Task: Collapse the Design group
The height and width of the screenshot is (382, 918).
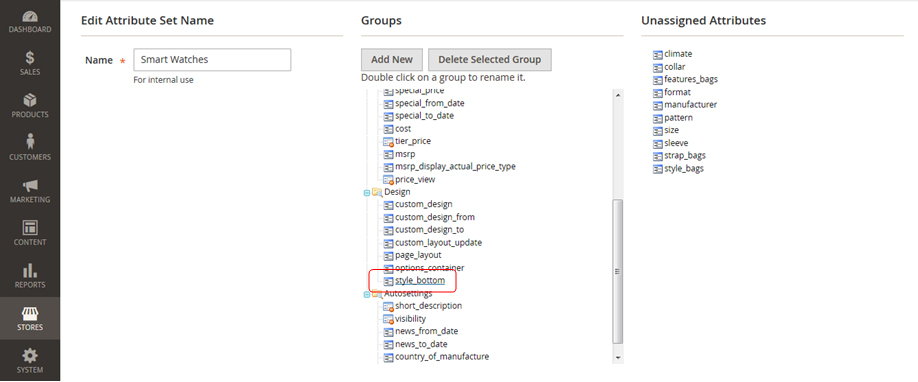Action: (x=367, y=193)
